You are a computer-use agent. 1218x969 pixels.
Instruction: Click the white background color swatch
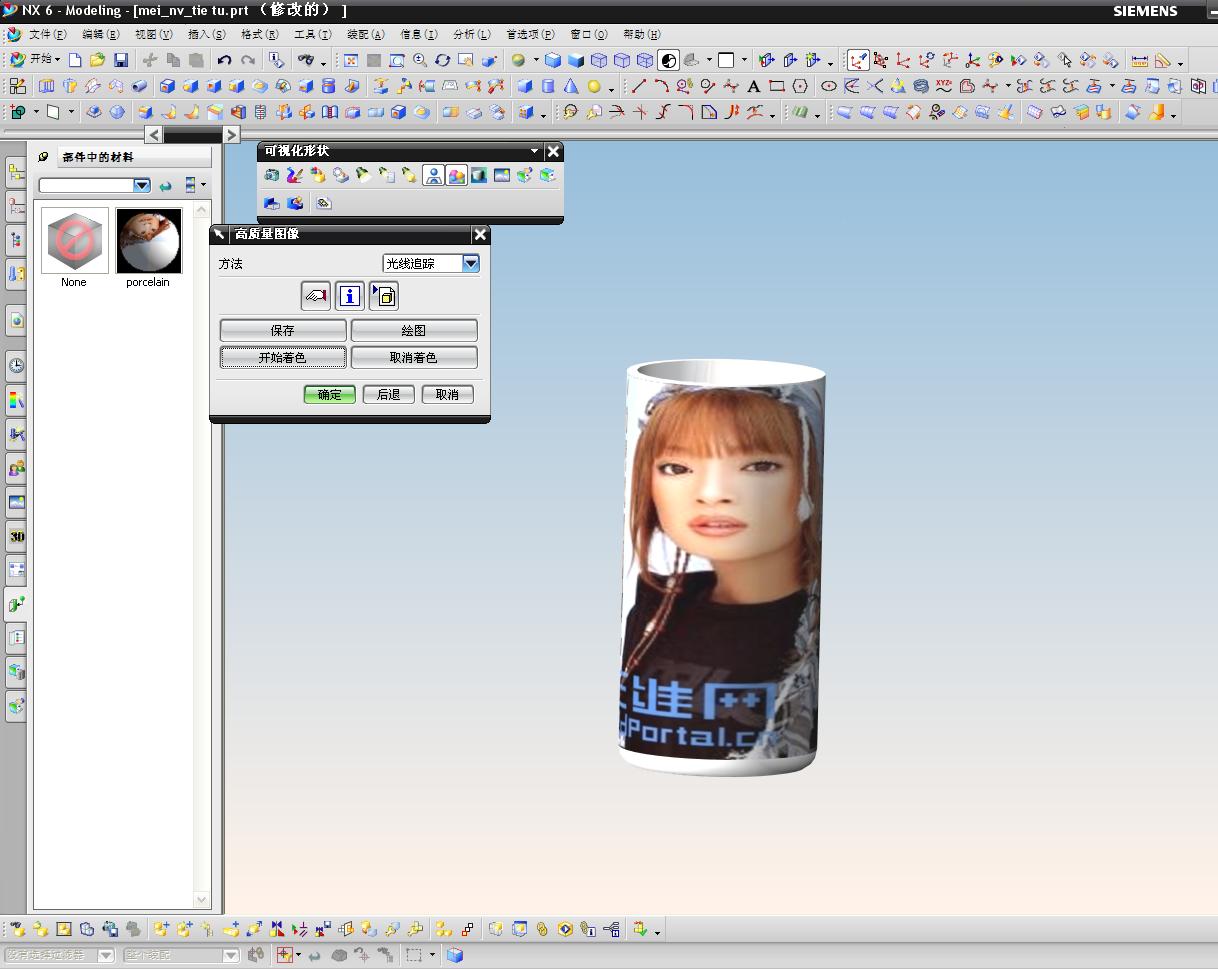[727, 60]
